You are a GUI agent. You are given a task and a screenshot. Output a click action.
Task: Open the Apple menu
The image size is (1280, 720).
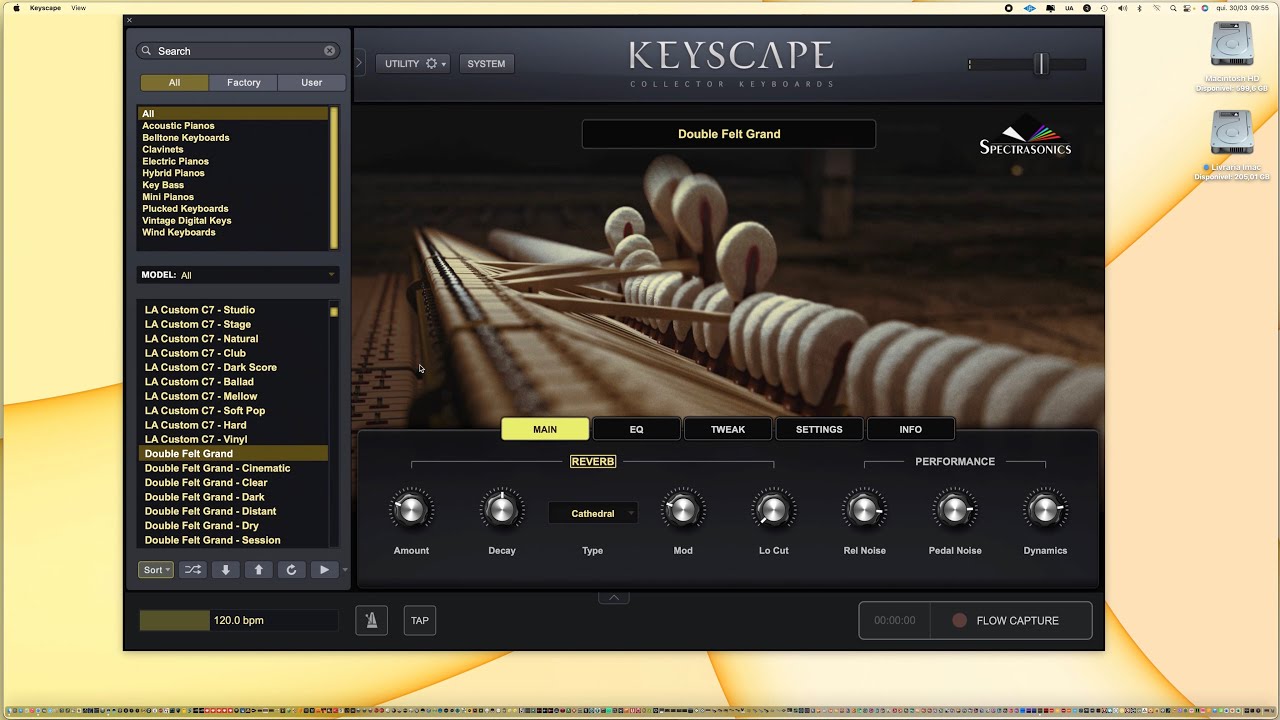click(16, 7)
